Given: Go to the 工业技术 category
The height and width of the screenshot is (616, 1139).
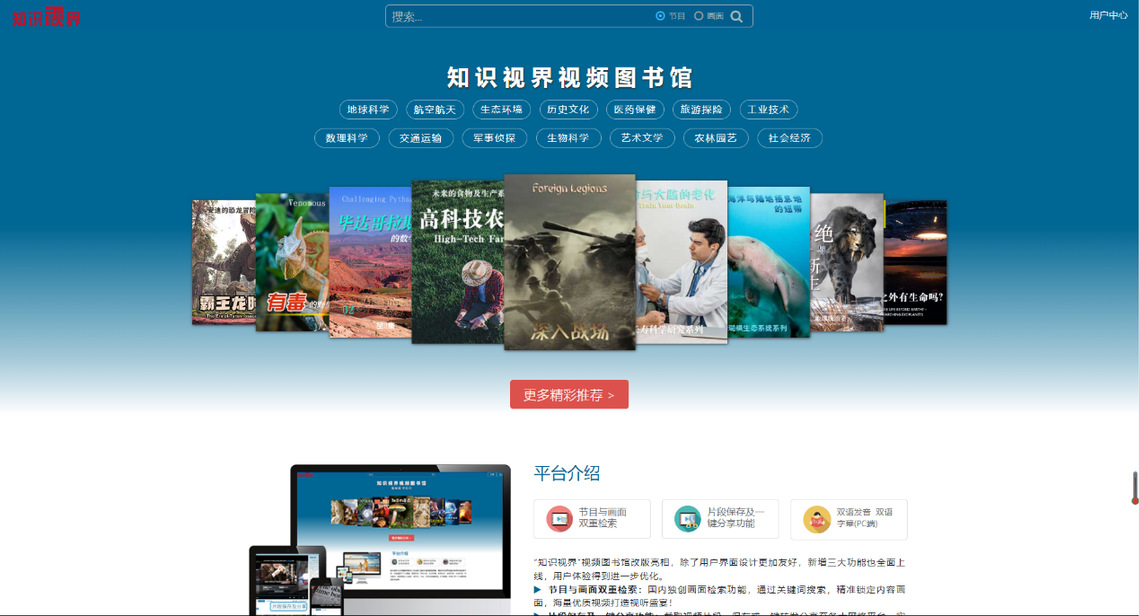Looking at the screenshot, I should (769, 110).
